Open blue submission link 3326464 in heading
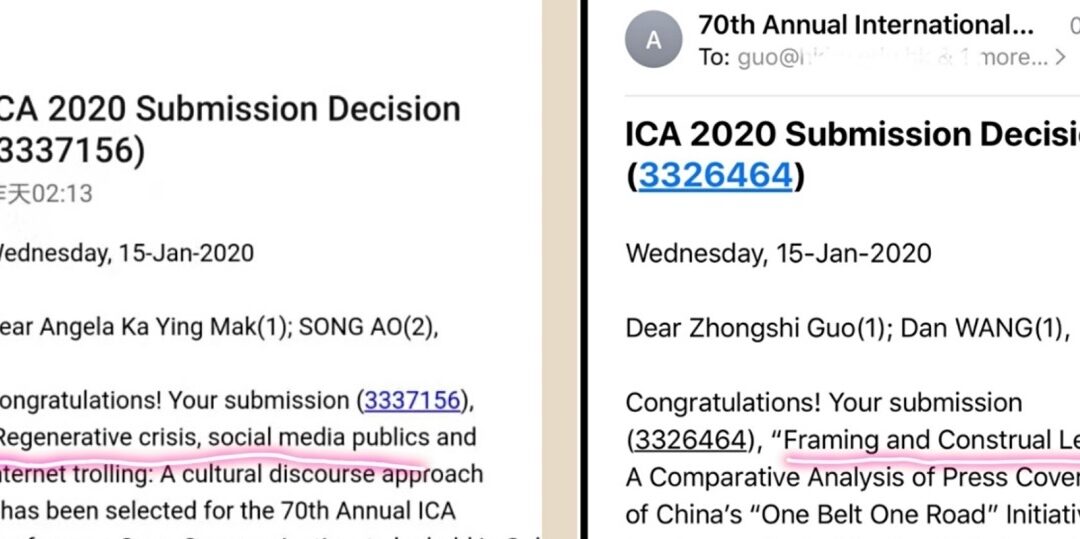The width and height of the screenshot is (1080, 539). (716, 176)
